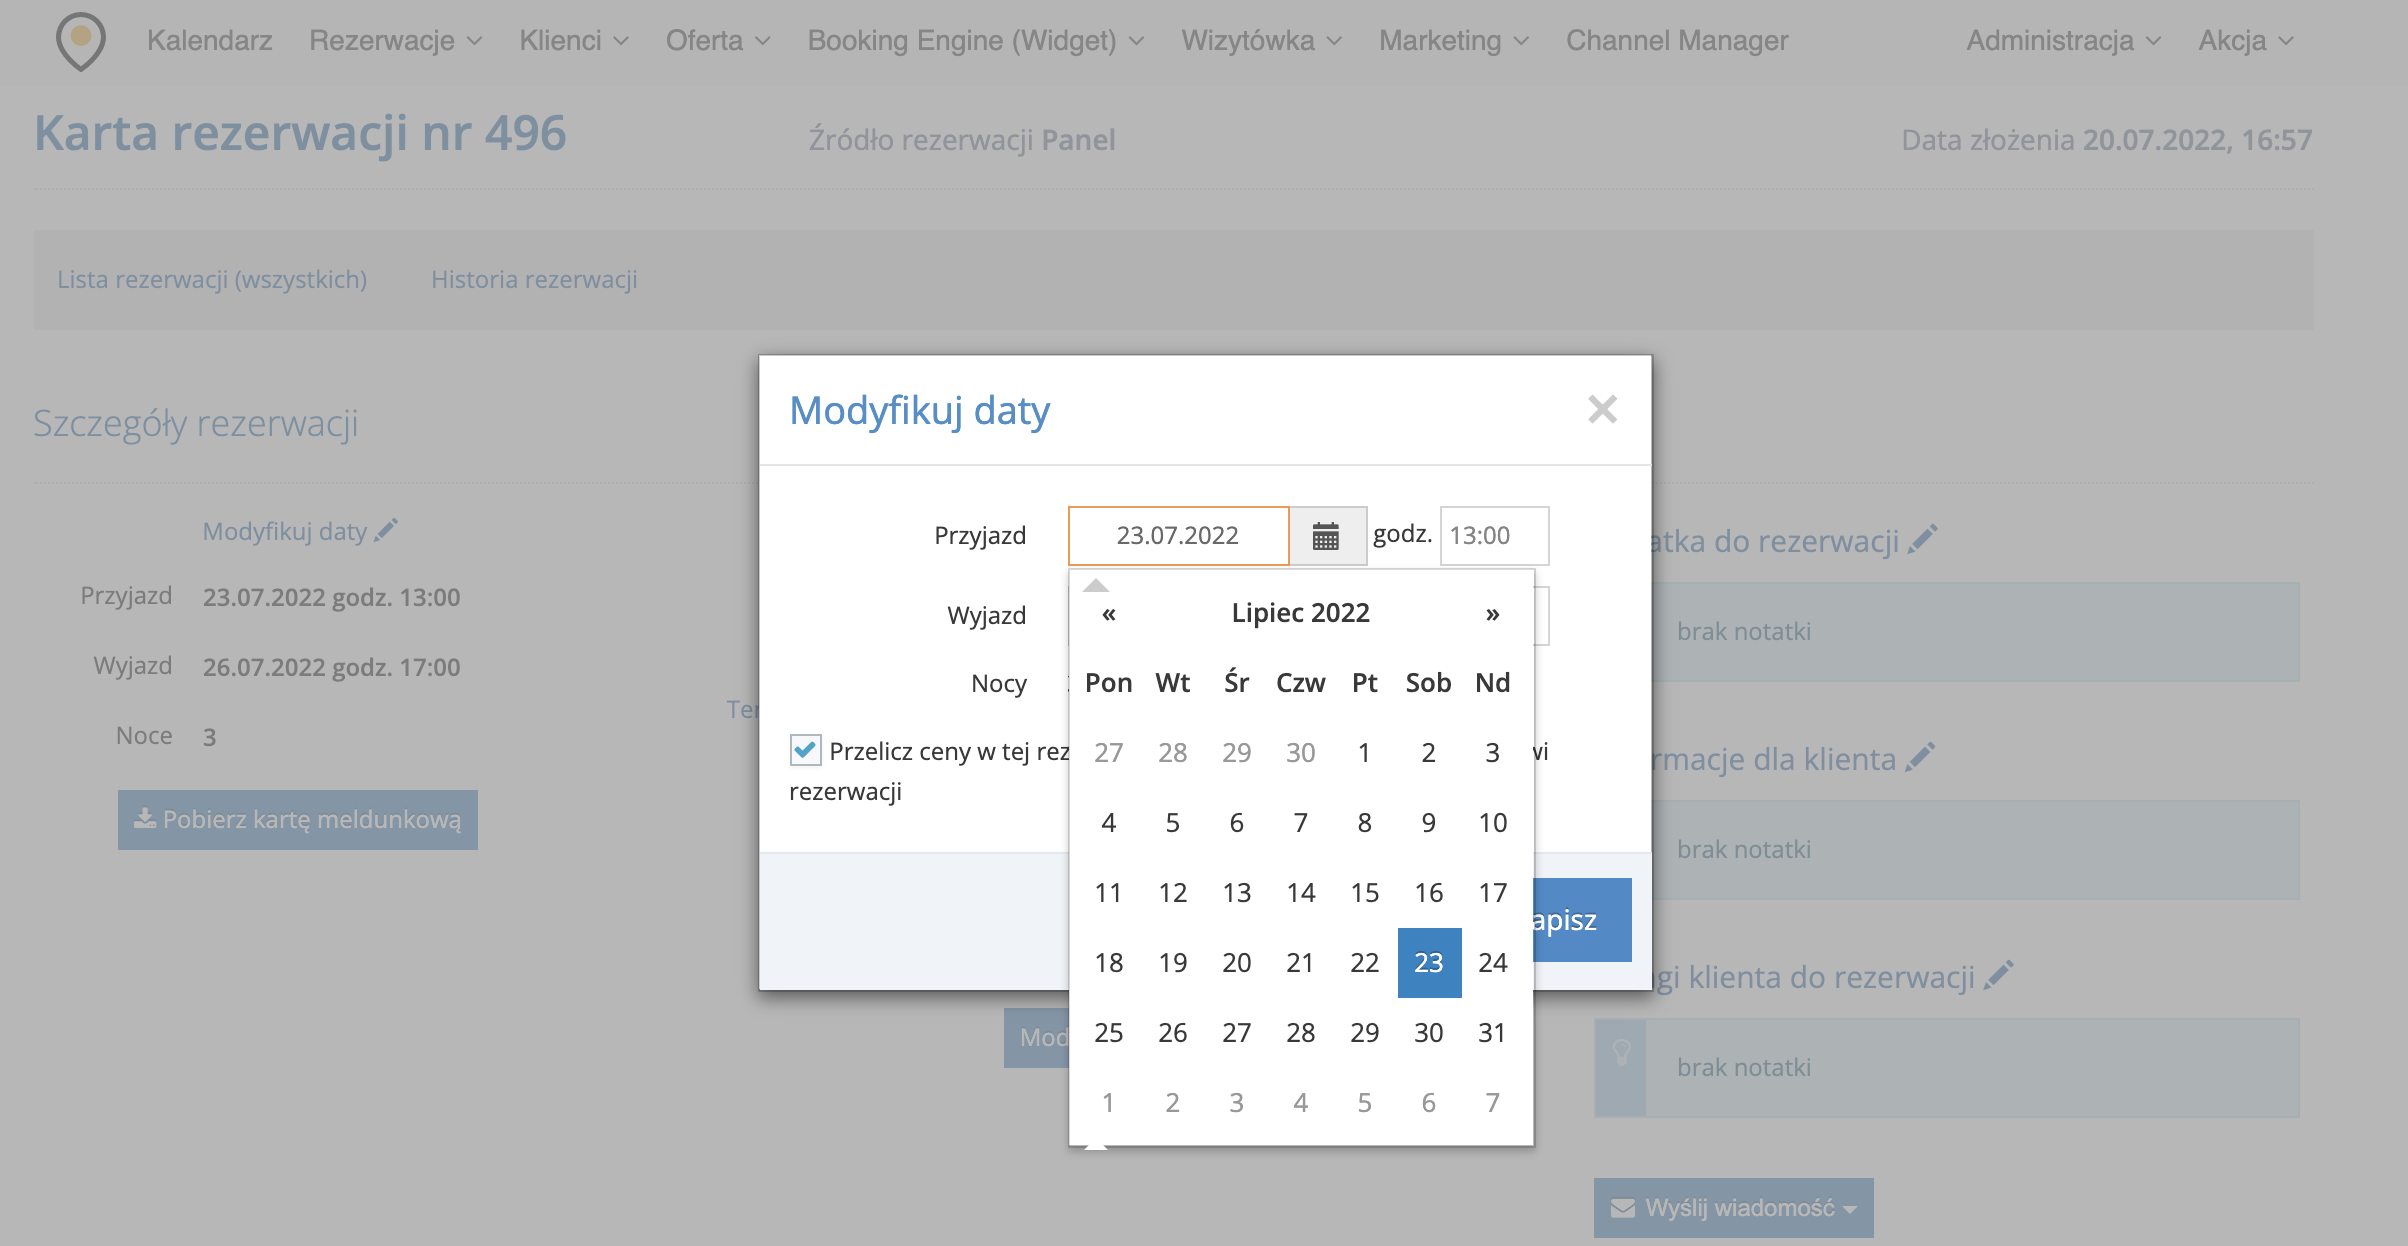Image resolution: width=2408 pixels, height=1246 pixels.
Task: Click the pencil icon next to Modyfikuj daty
Action: click(x=386, y=530)
